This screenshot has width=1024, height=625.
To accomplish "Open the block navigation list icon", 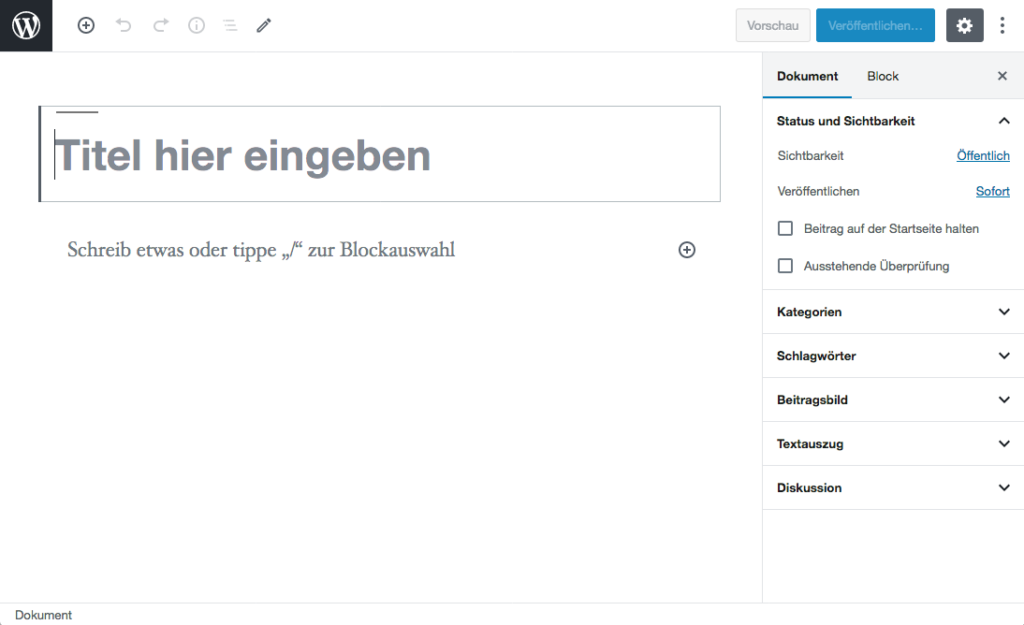I will 230,25.
